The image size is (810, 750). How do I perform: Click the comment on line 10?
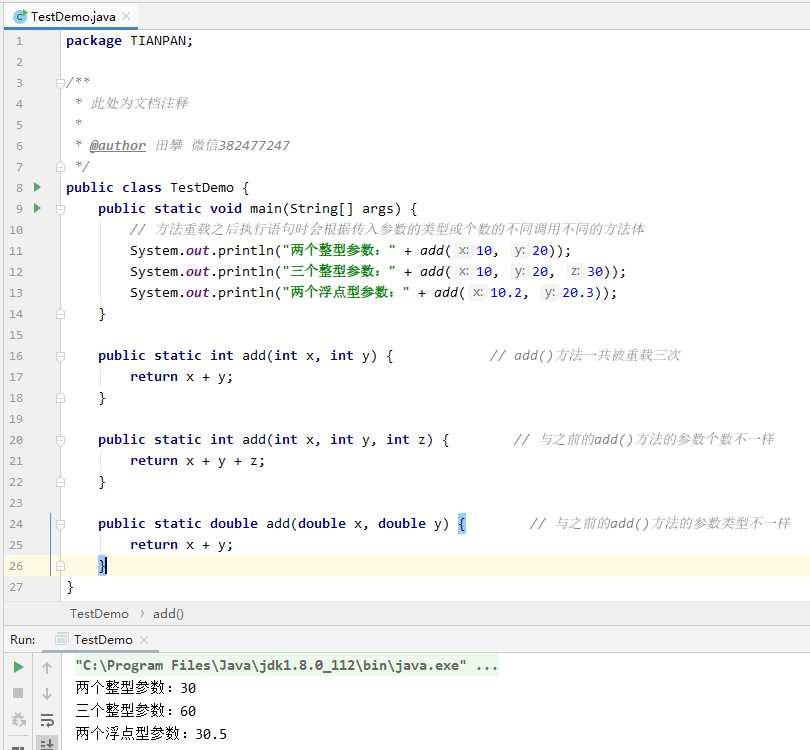click(387, 229)
